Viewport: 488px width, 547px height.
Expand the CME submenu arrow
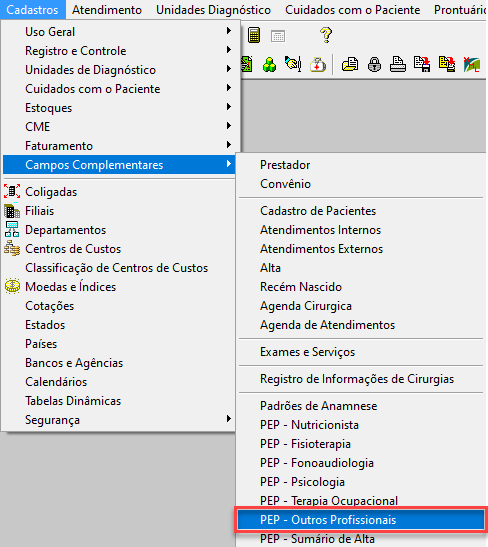tap(228, 126)
